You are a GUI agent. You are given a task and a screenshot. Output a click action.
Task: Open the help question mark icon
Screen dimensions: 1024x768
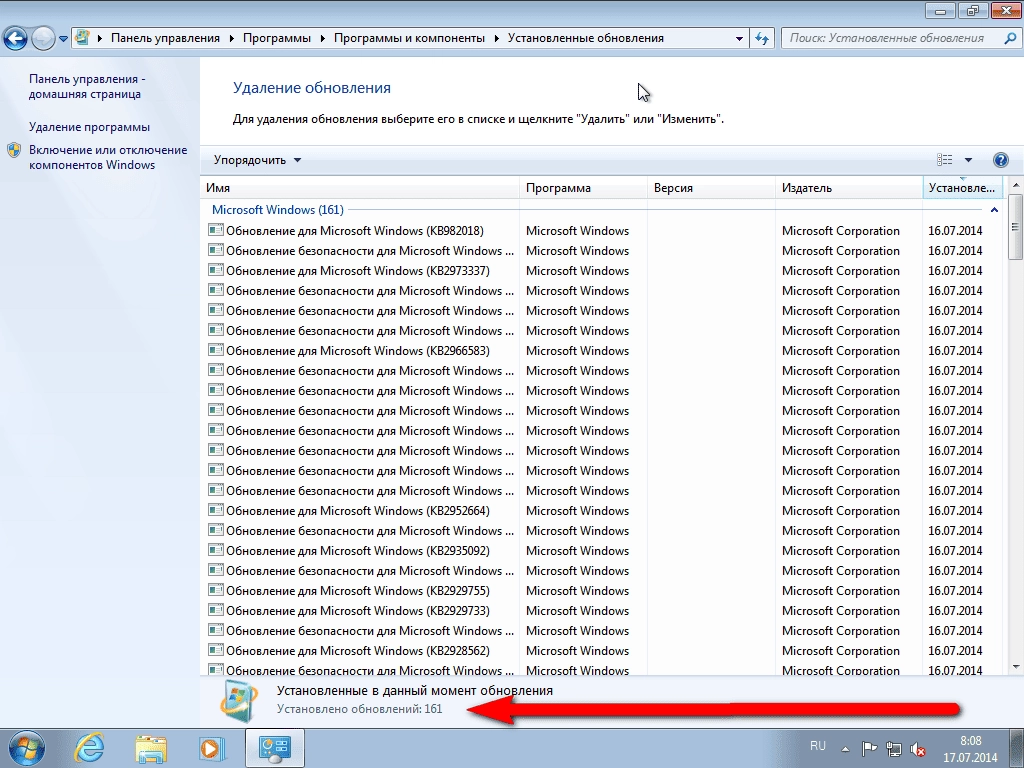(1000, 160)
